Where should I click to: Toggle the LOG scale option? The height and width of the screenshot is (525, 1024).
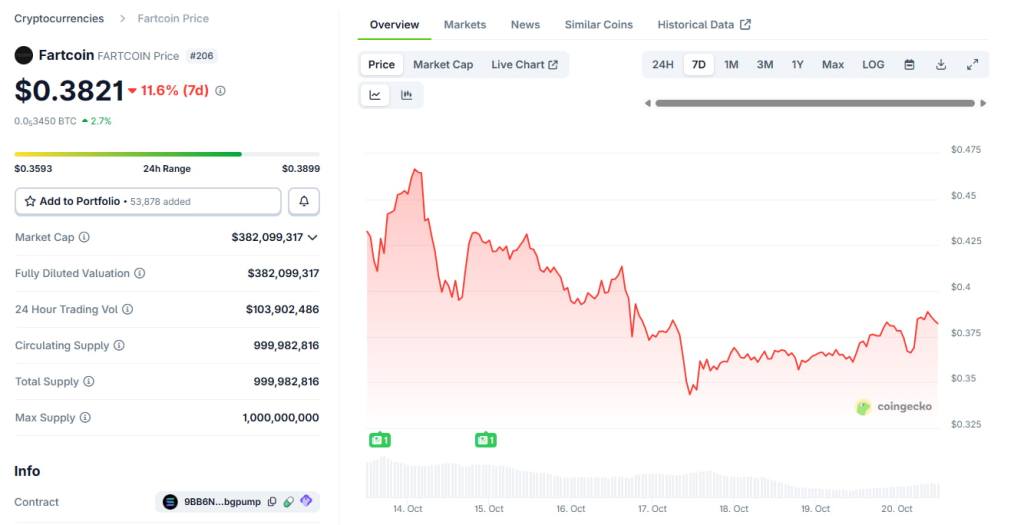pyautogui.click(x=873, y=65)
